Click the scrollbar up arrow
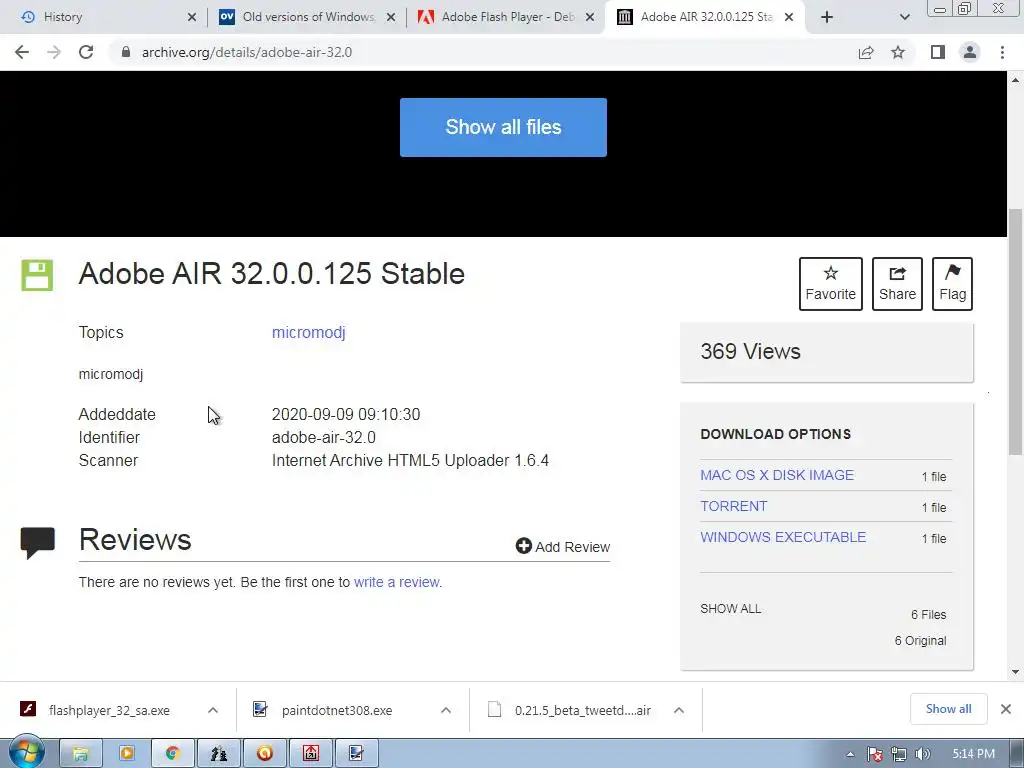The width and height of the screenshot is (1024, 768). click(x=1016, y=80)
